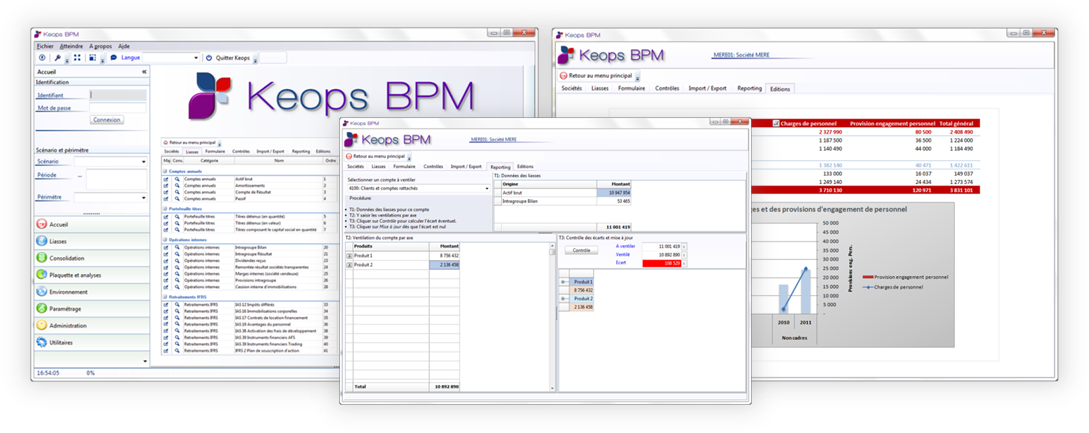
Task: Click the Retour au menu principal icon in the middle window
Action: coord(349,156)
